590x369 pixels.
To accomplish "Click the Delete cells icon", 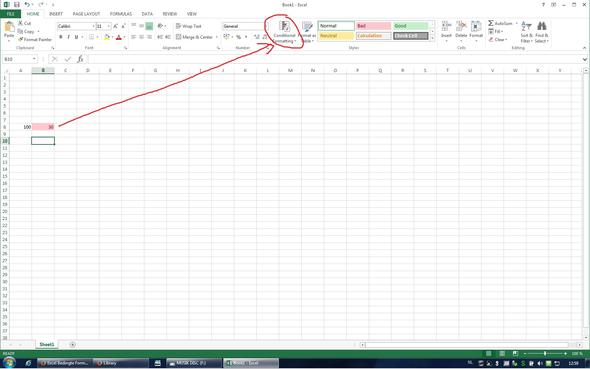I will pos(461,26).
